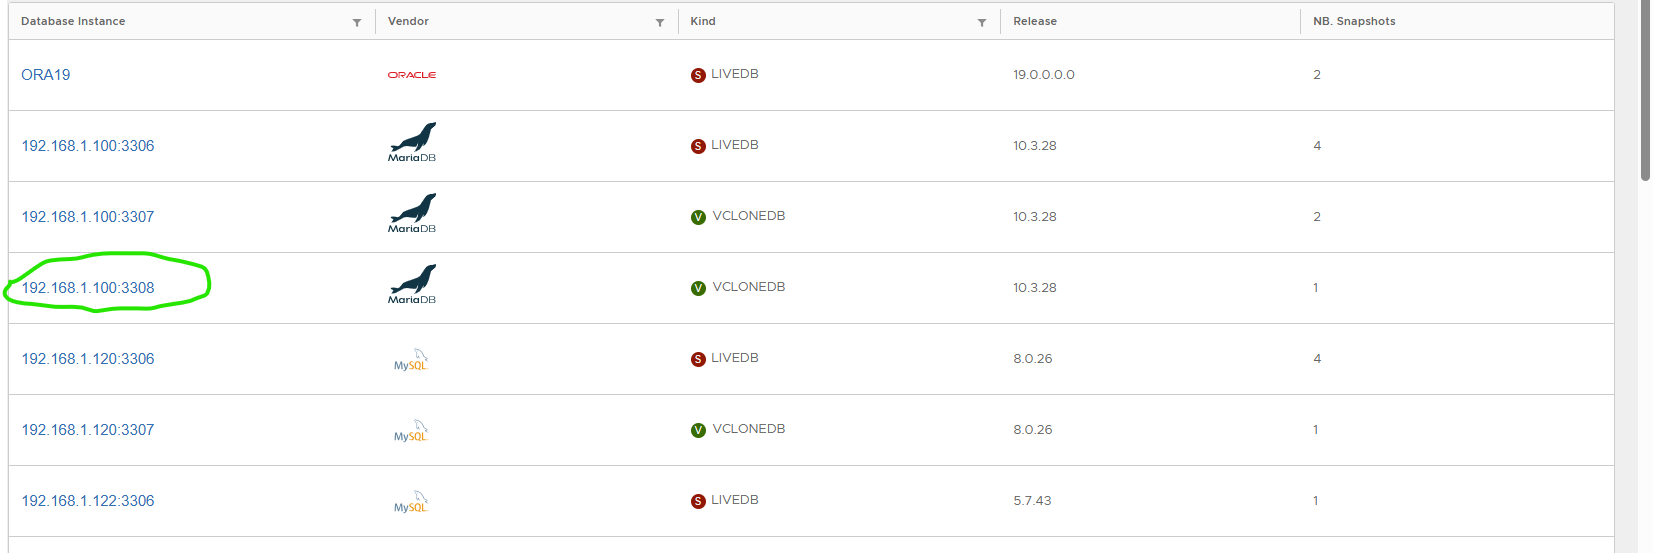Click the Oracle vendor logo
The width and height of the screenshot is (1653, 553).
411,75
